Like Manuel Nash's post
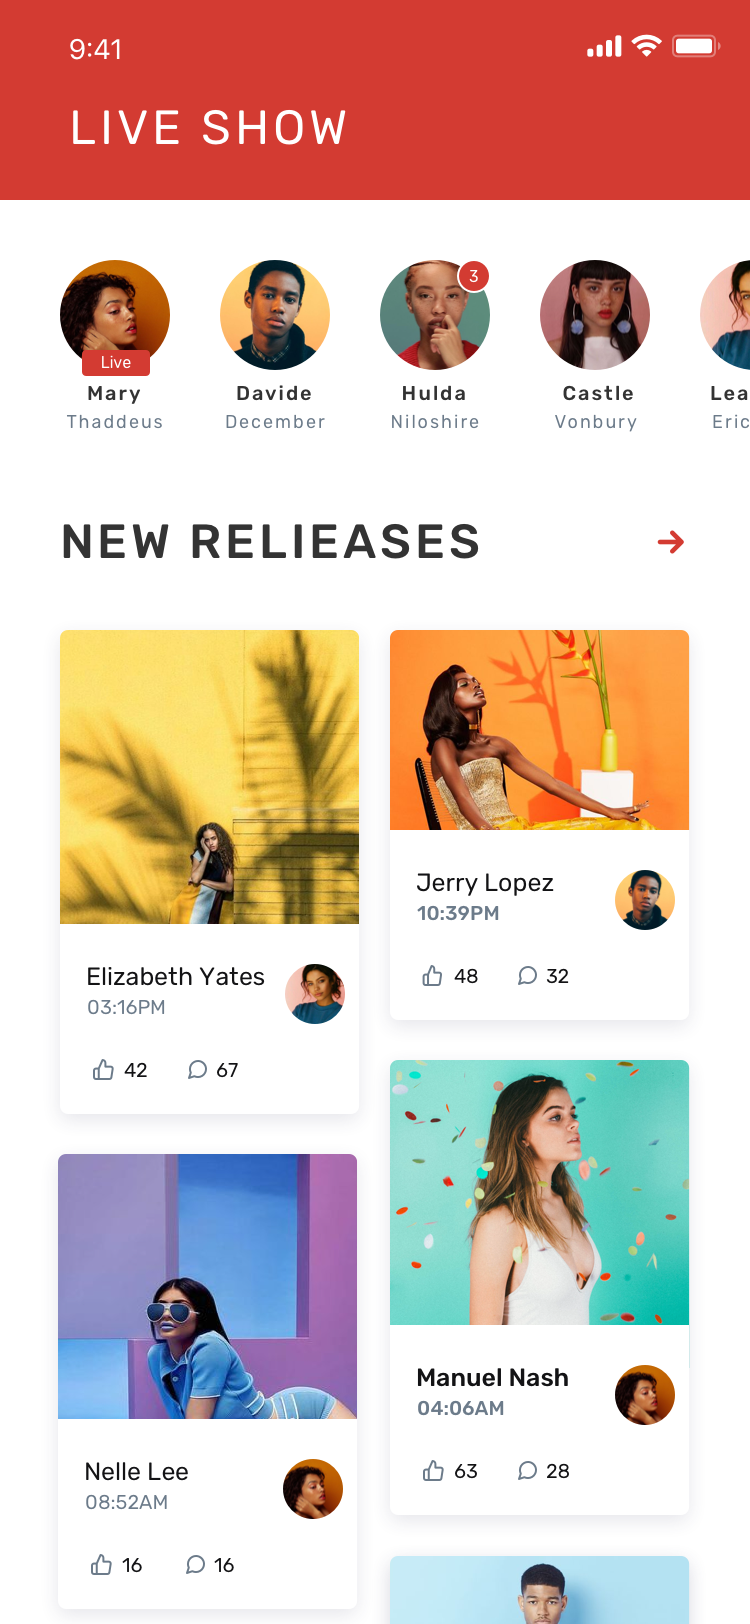The image size is (750, 1624). click(433, 1471)
